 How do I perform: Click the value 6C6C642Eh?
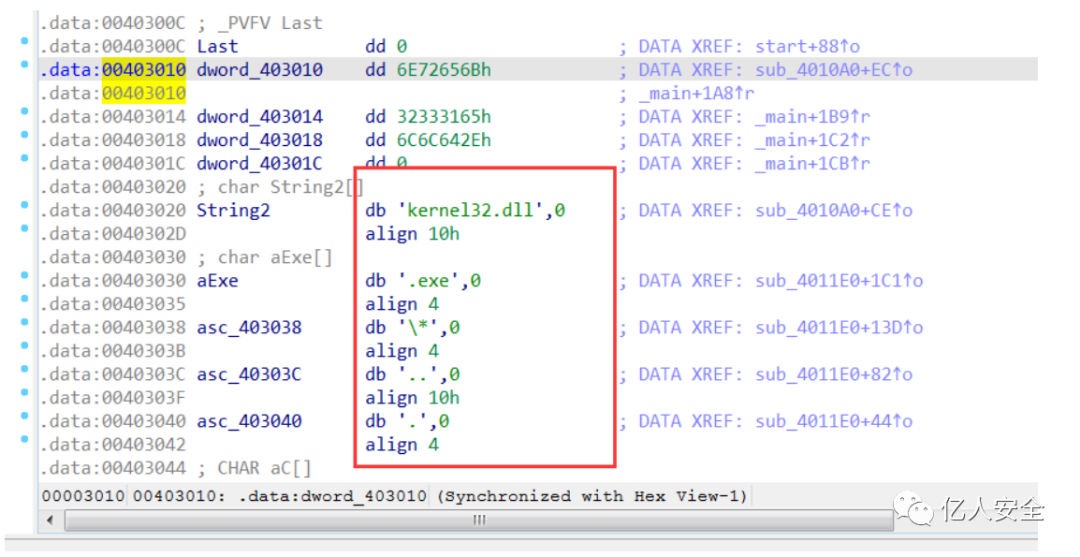(444, 140)
